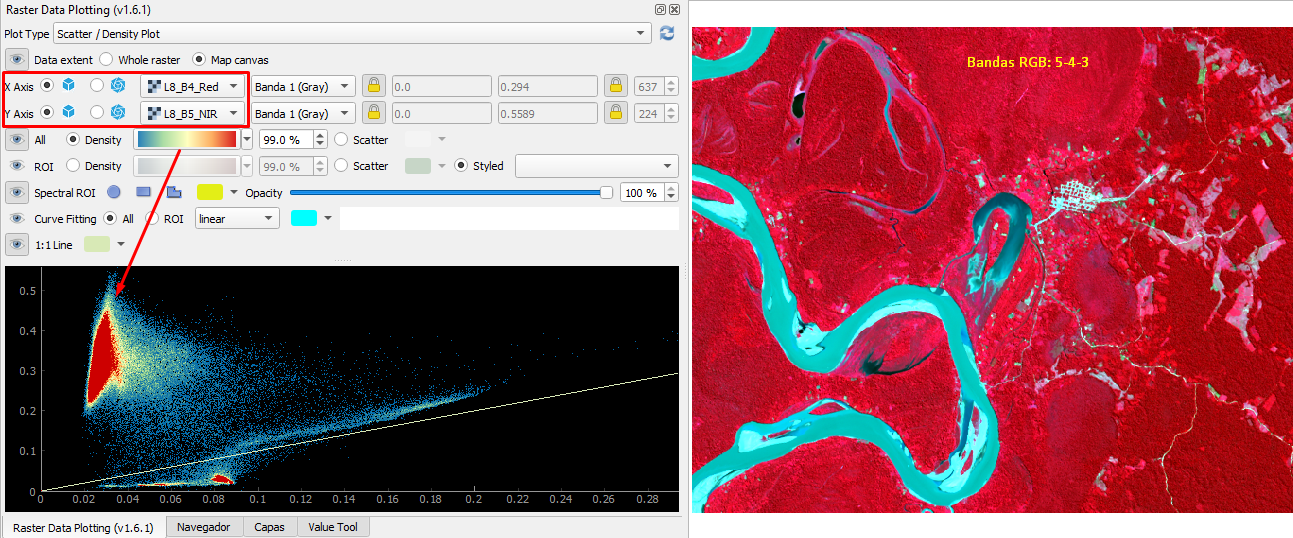Open 1:1 Line color dropdown arrow
Screen dimensions: 1293x538
(122, 244)
